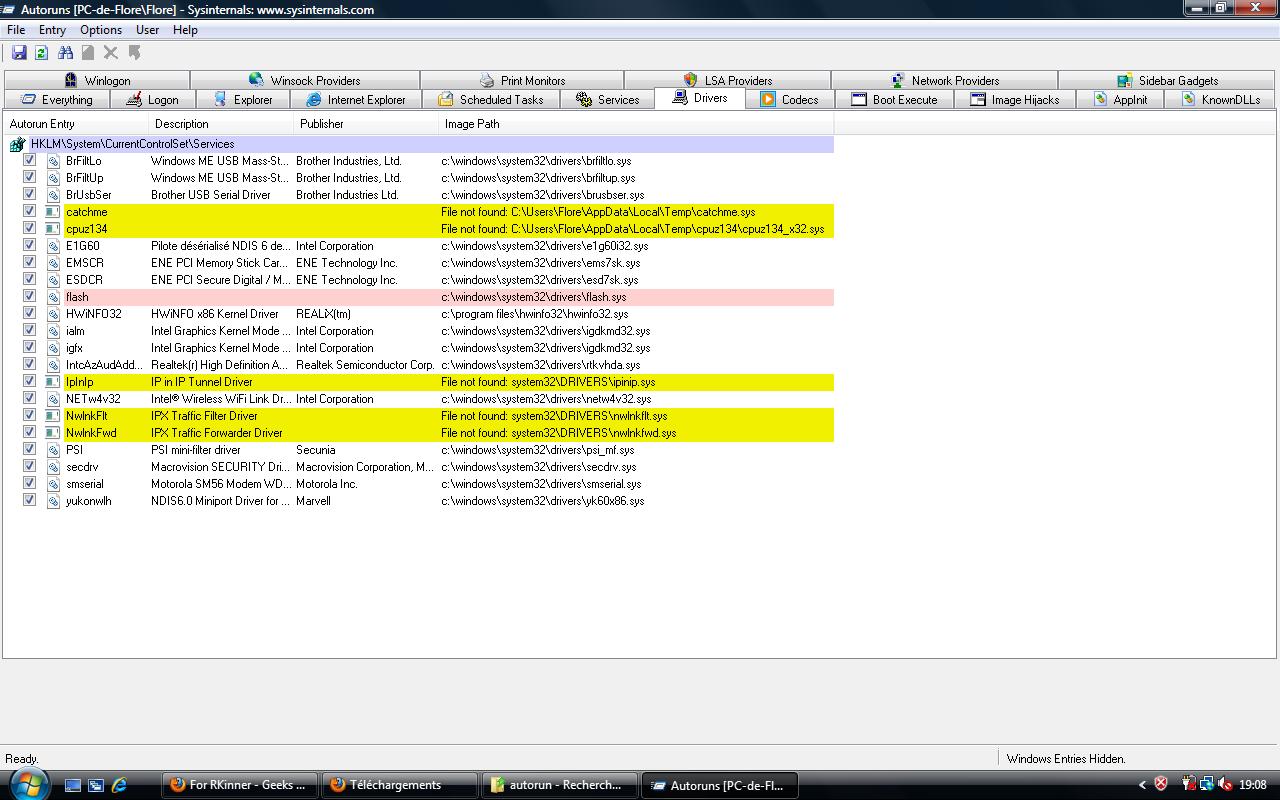Viewport: 1280px width, 800px height.
Task: Uncheck the flash entry checkbox
Action: coord(29,296)
